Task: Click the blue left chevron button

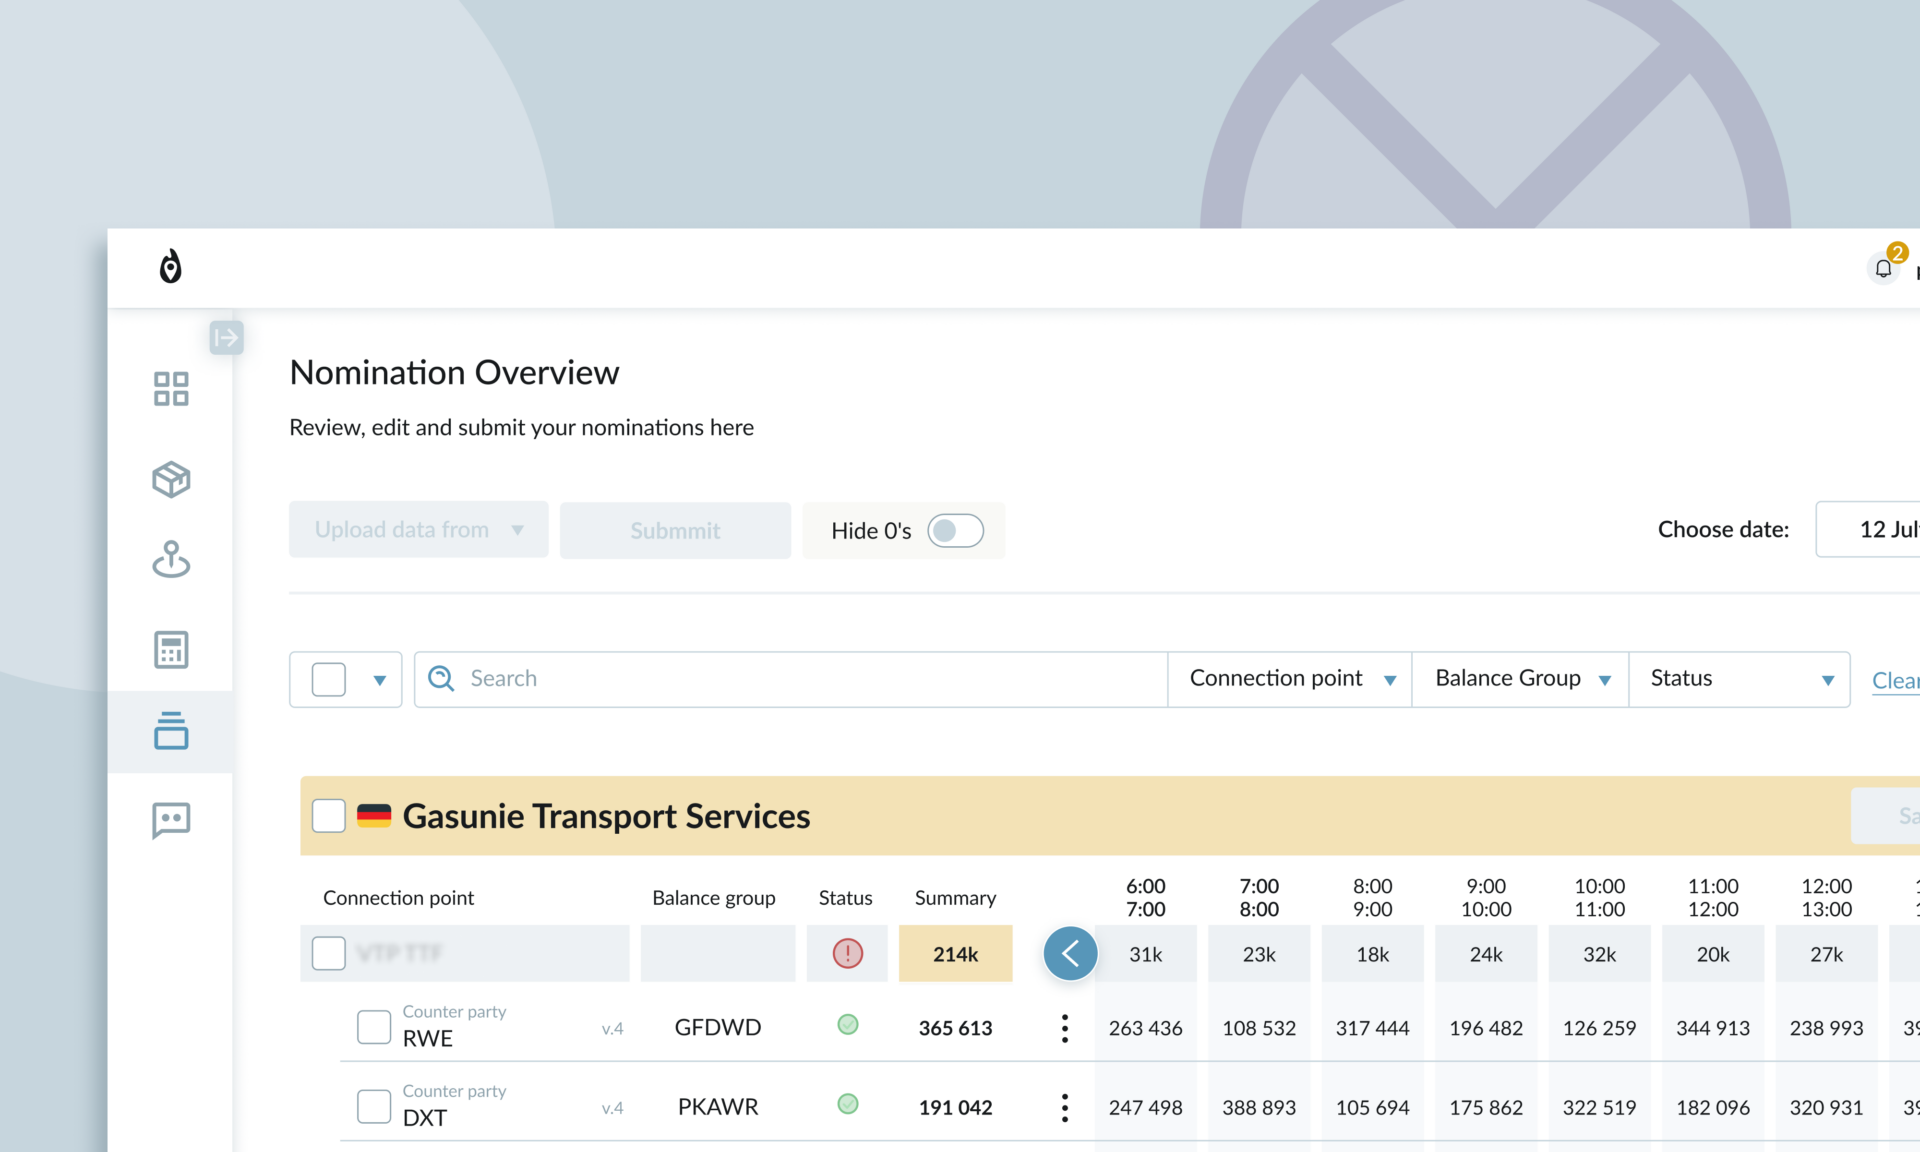Action: coord(1070,954)
